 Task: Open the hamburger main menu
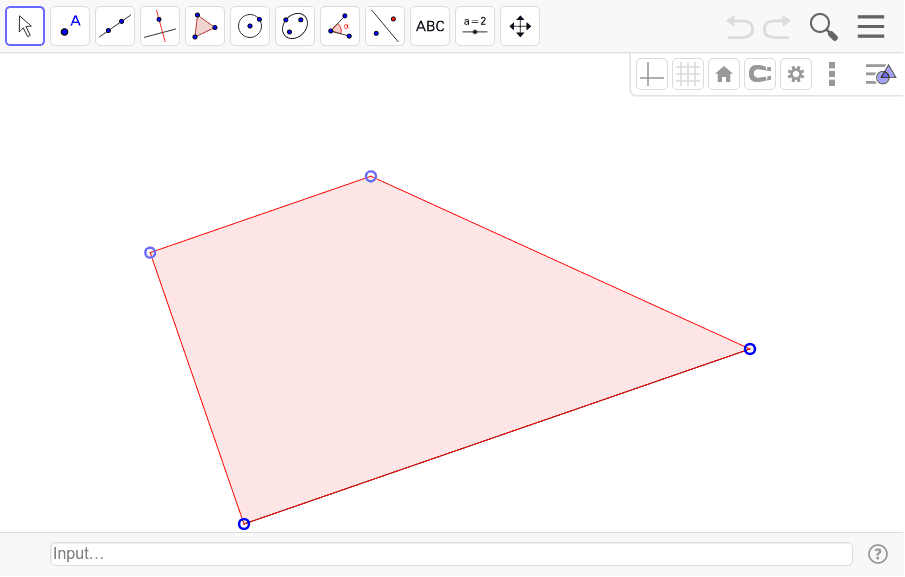(x=871, y=26)
